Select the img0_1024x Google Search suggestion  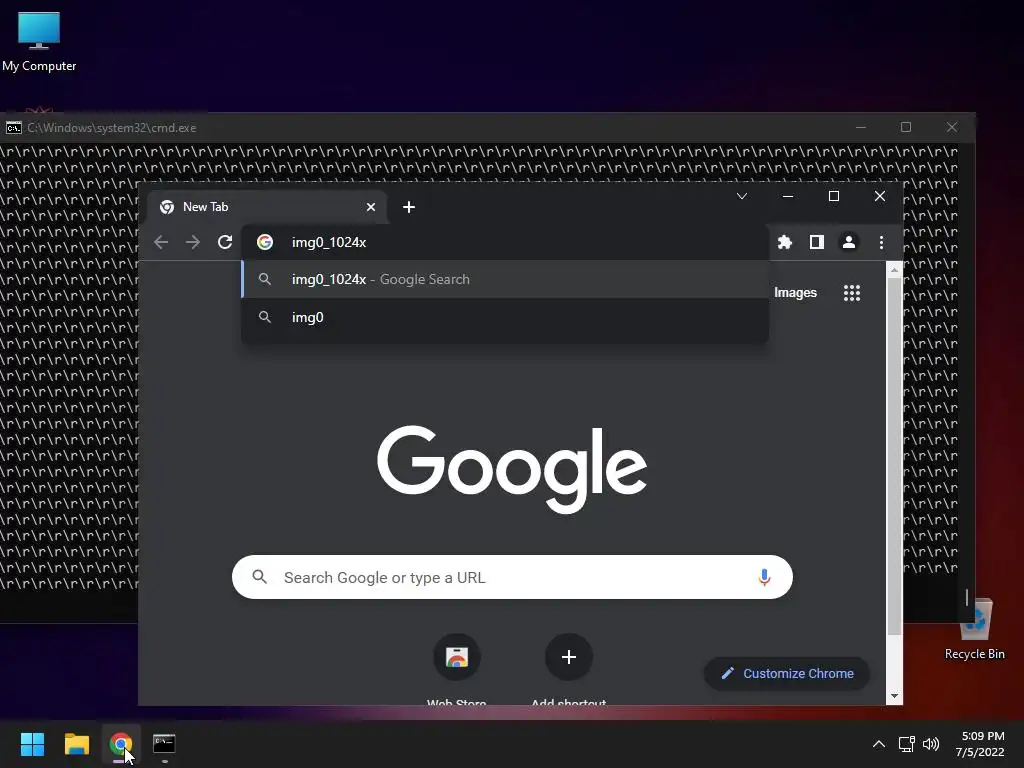point(505,280)
